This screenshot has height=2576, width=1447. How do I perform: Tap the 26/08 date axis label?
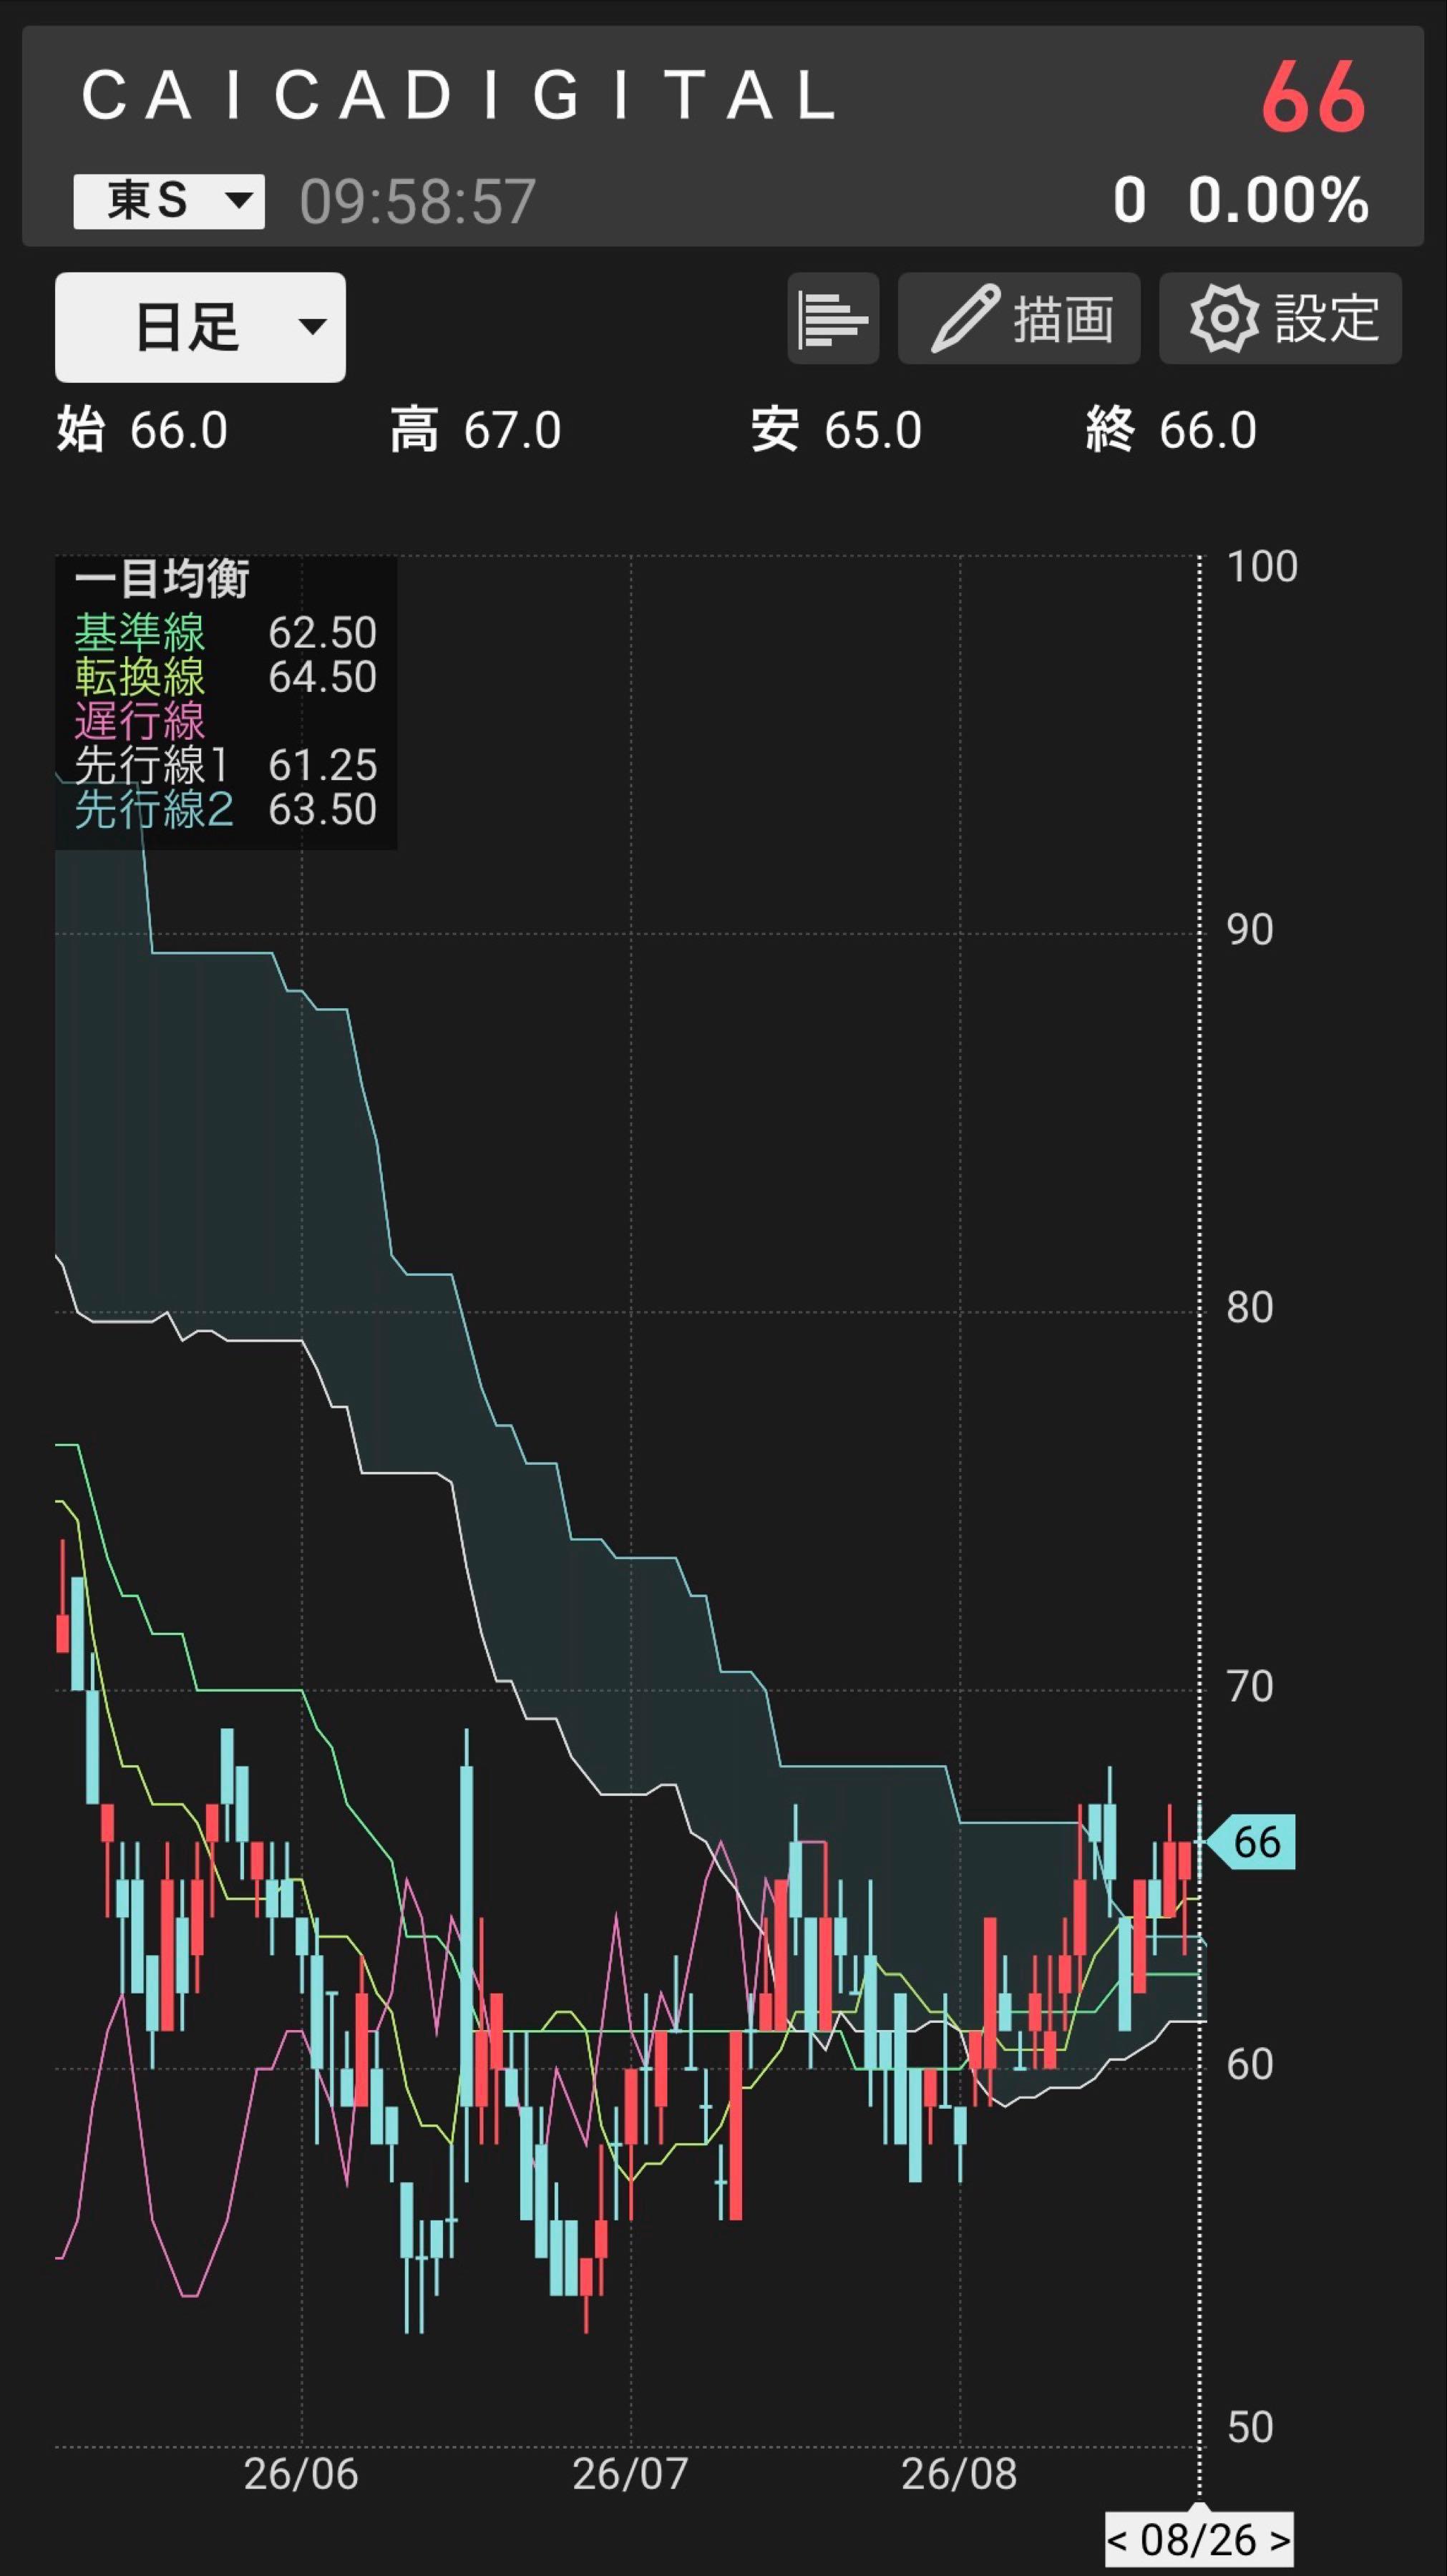(x=959, y=2474)
